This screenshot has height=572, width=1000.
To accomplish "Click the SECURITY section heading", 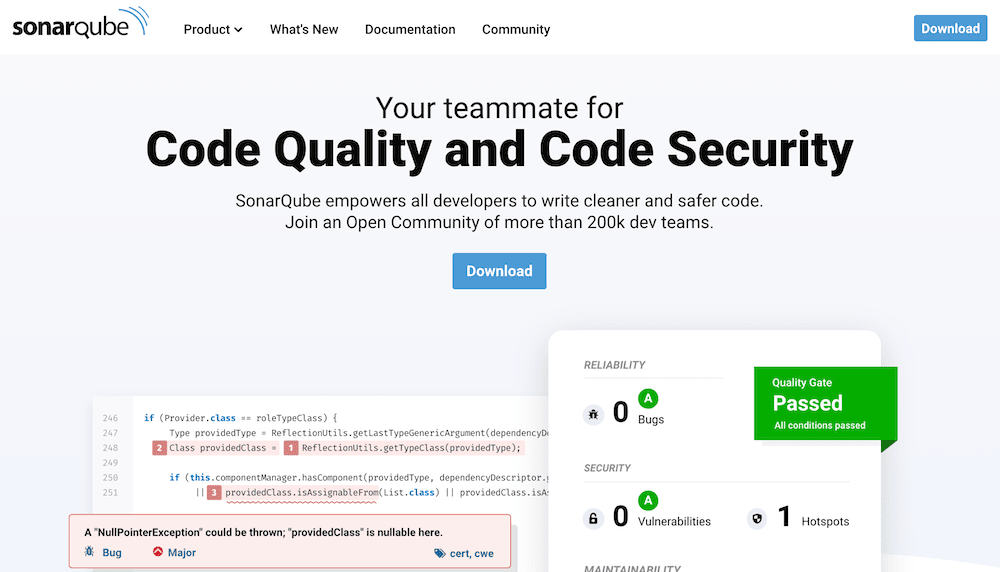I will click(607, 468).
